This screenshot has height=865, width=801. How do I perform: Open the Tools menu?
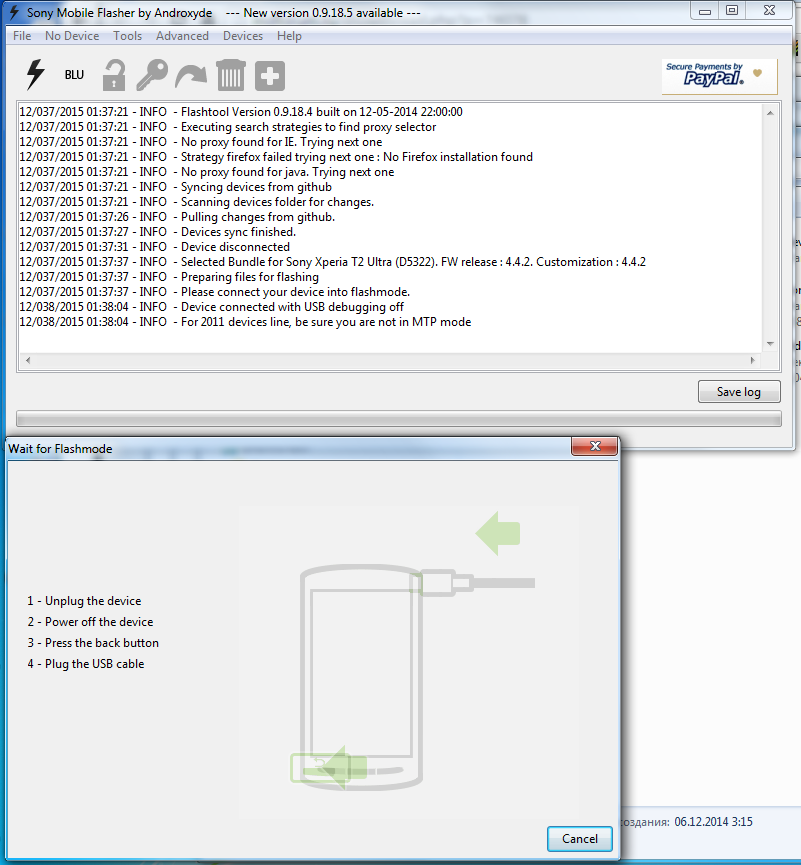coord(127,36)
